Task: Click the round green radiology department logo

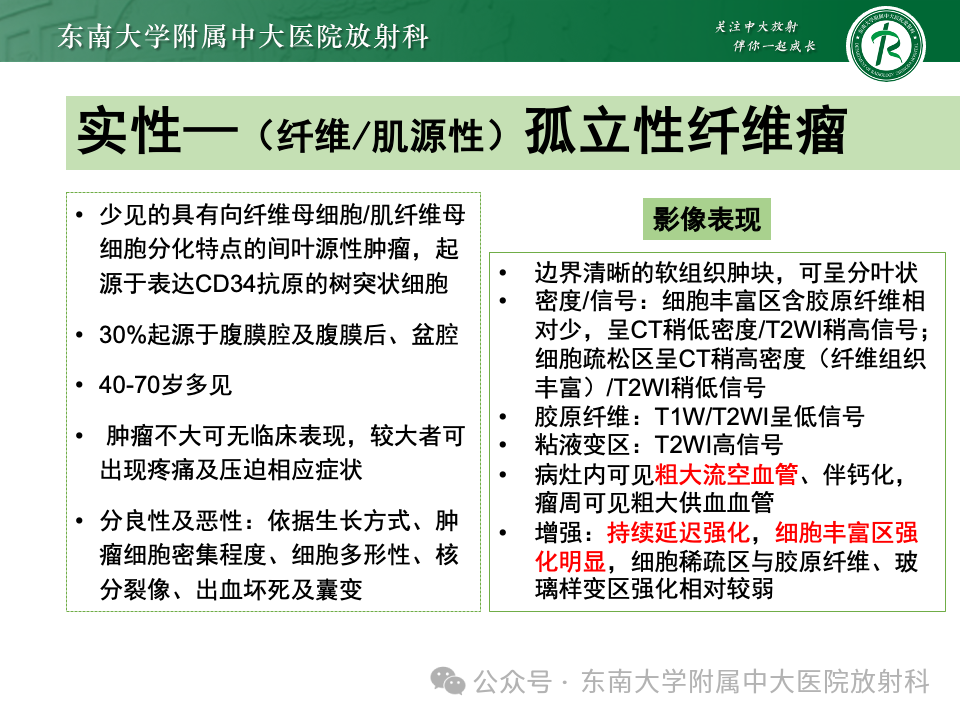Action: coord(885,45)
